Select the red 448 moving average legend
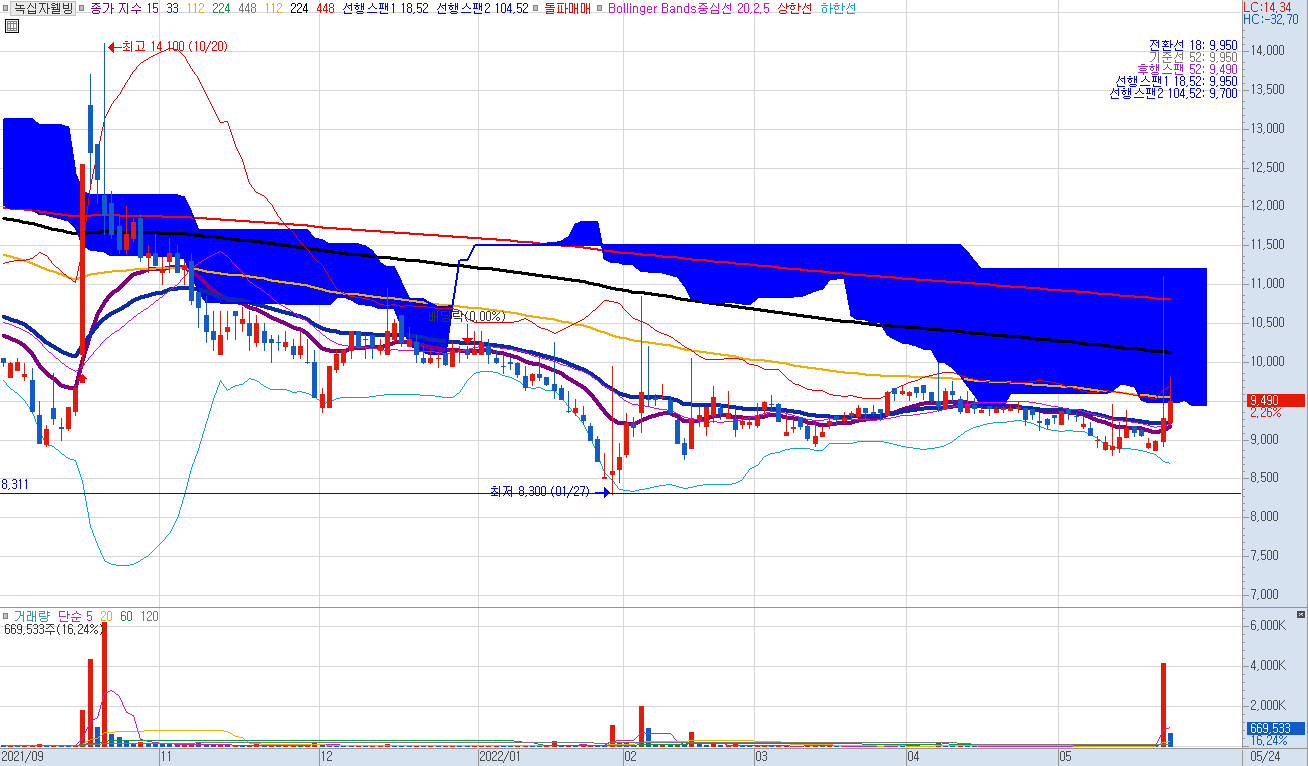The width and height of the screenshot is (1308, 766). point(324,8)
